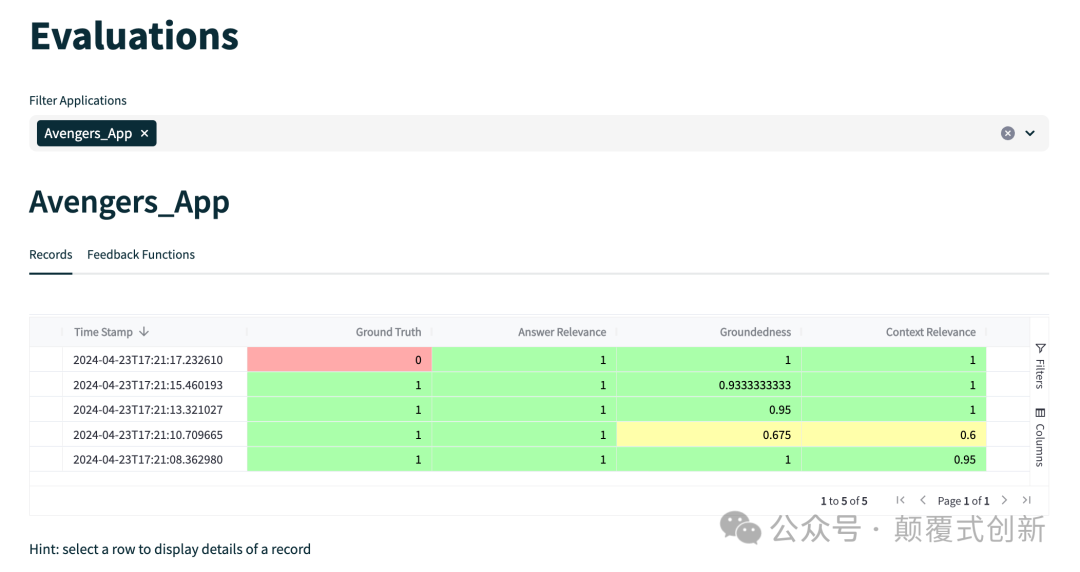Image resolution: width=1080 pixels, height=572 pixels.
Task: Switch to the Feedback Functions tab
Action: (x=141, y=255)
